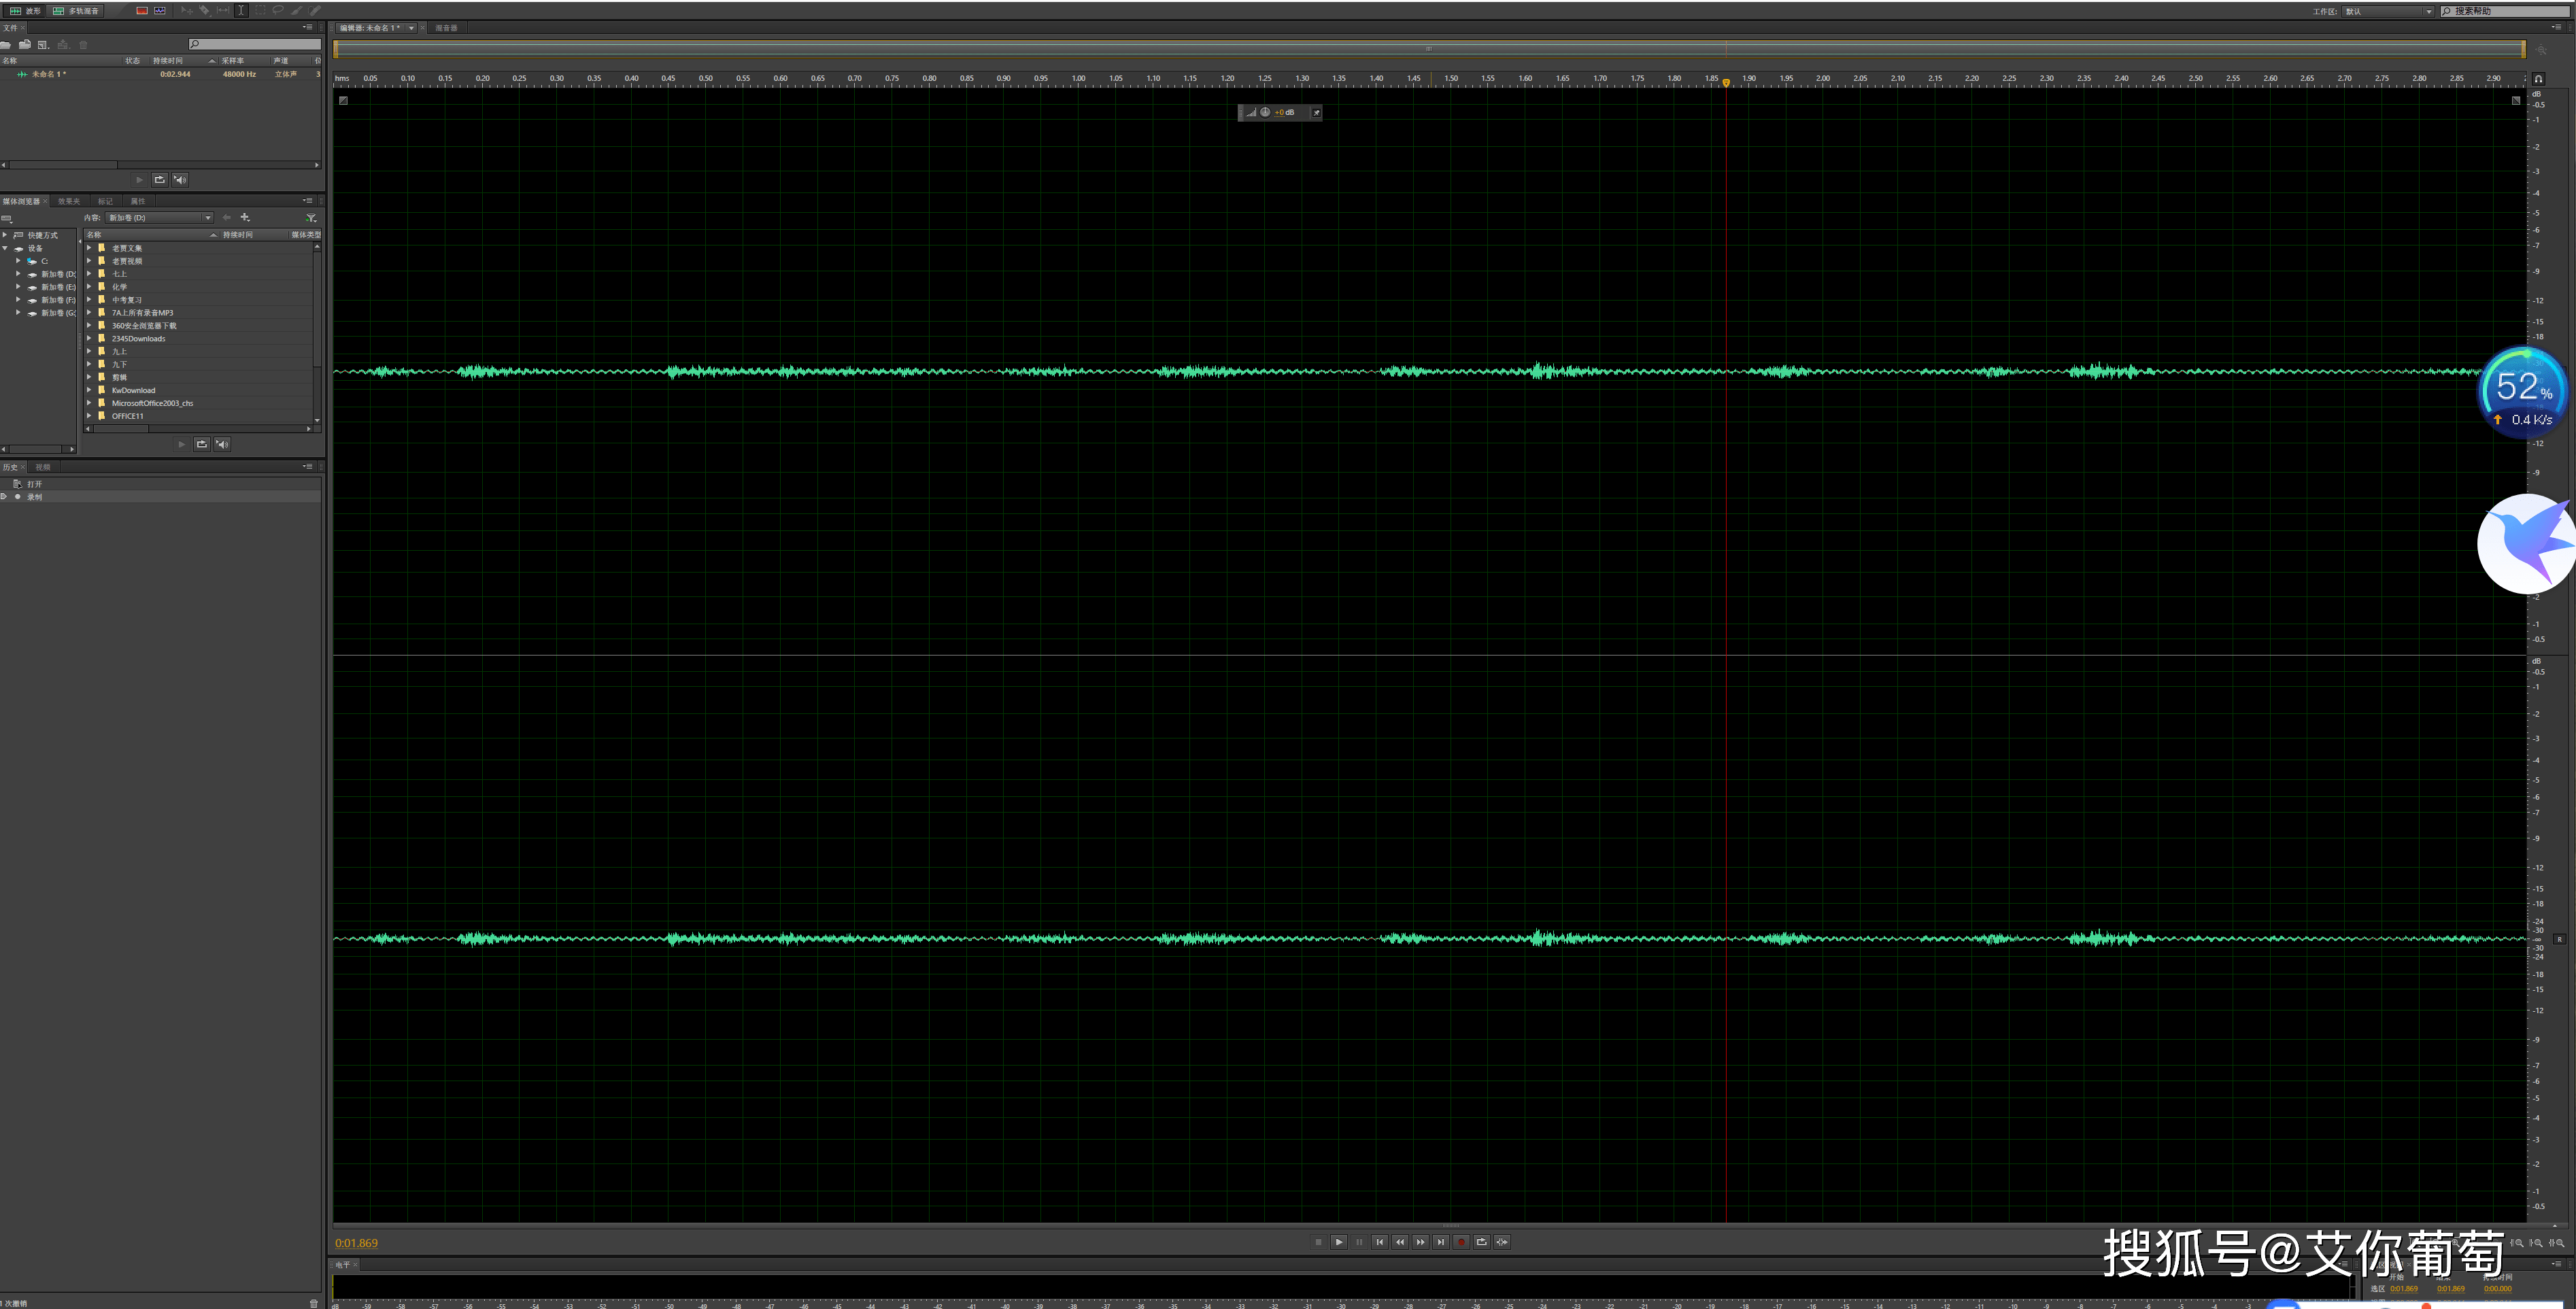Select the Marquee Selection tool
Image resolution: width=2576 pixels, height=1309 pixels.
260,10
